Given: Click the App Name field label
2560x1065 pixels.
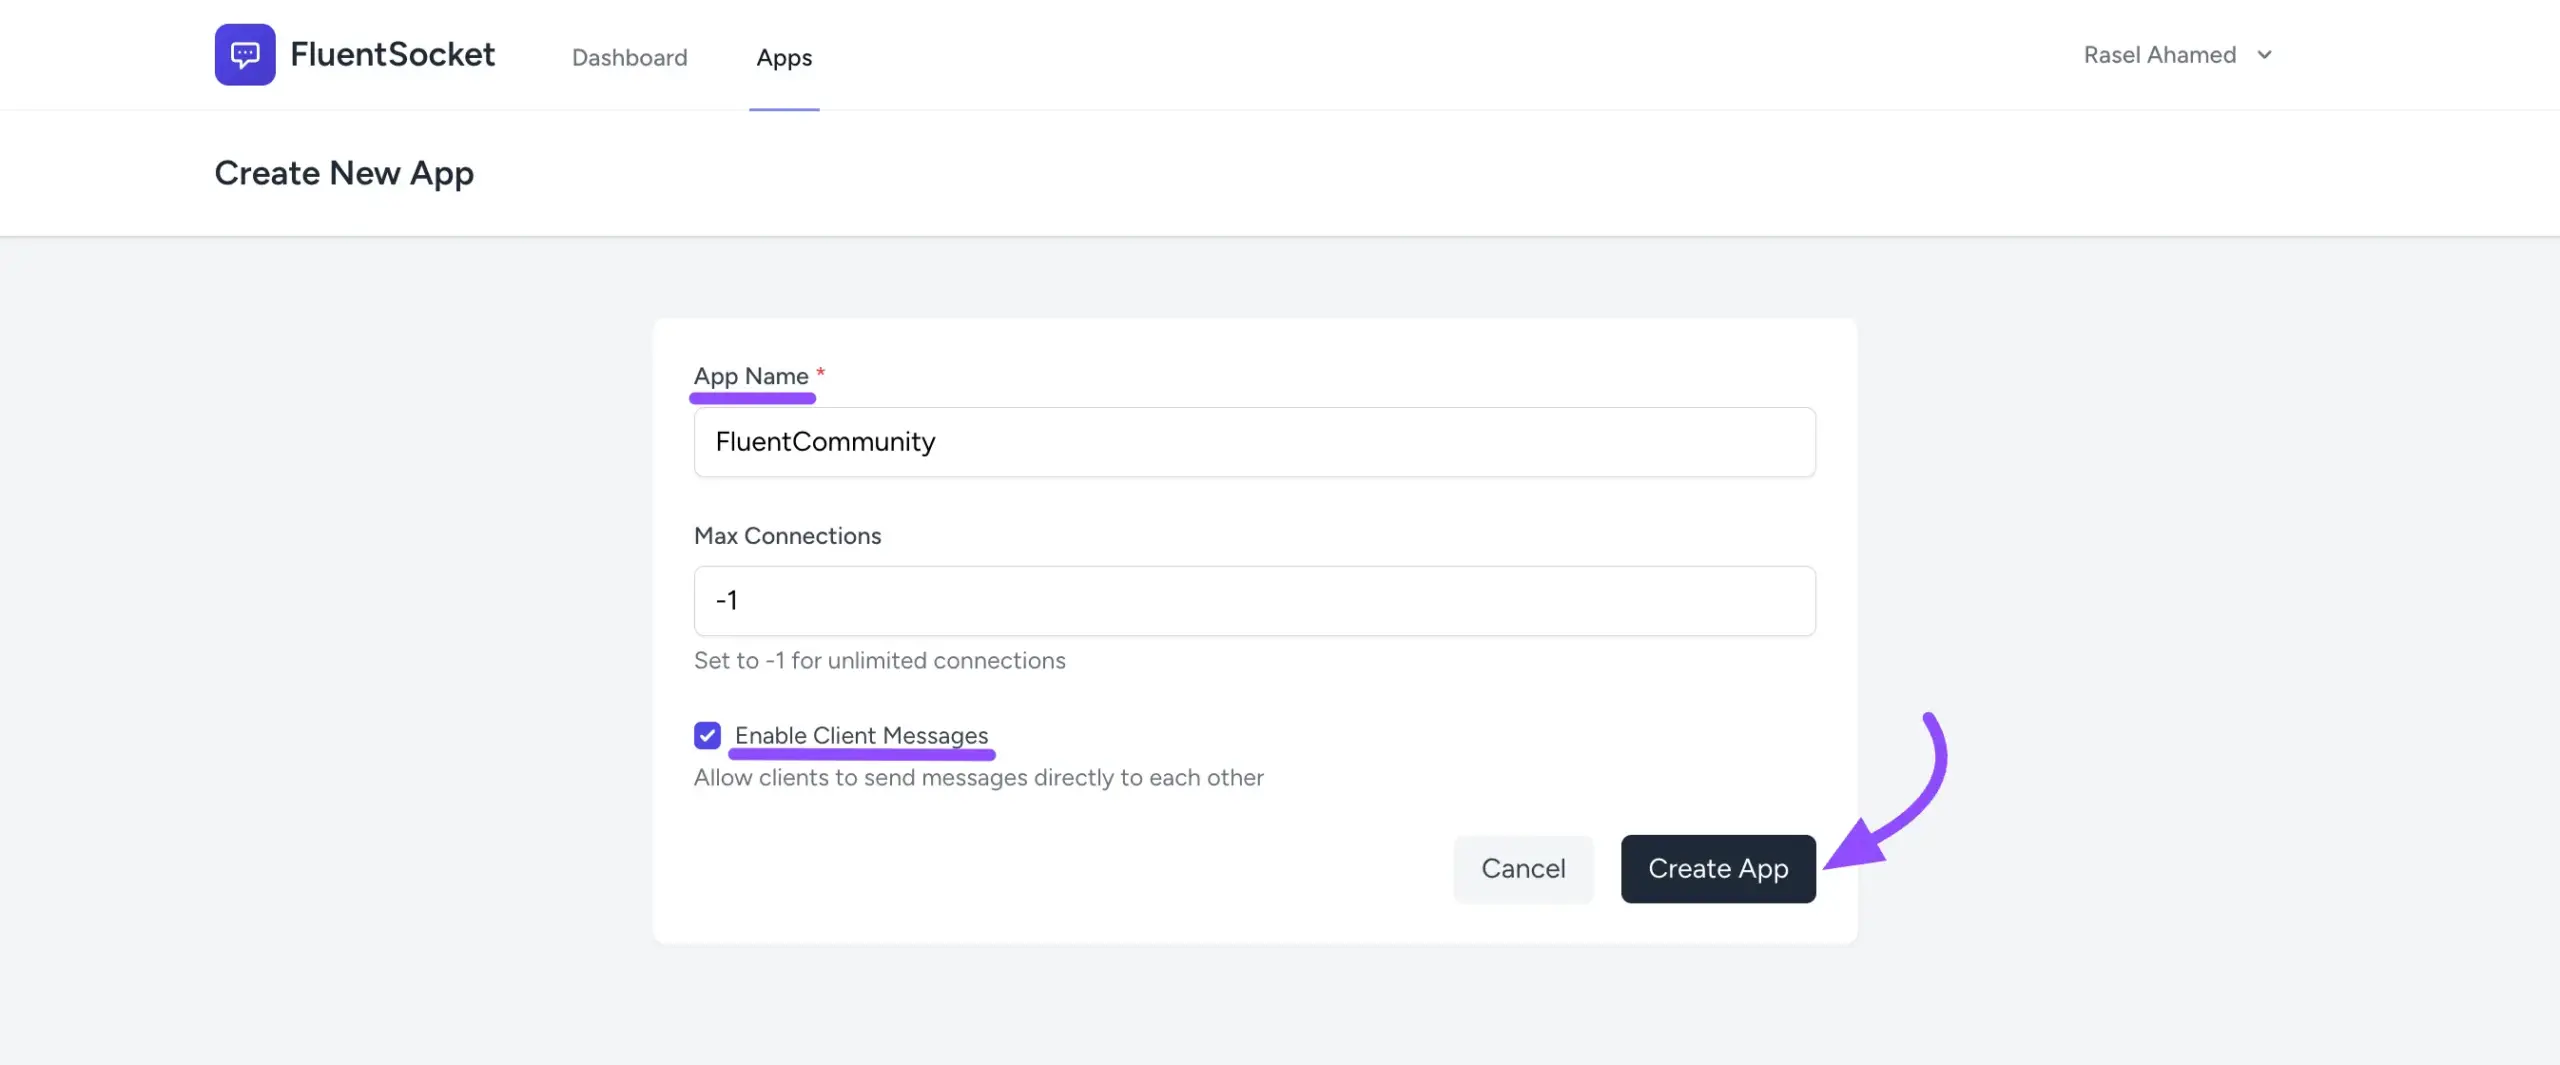Looking at the screenshot, I should 751,376.
